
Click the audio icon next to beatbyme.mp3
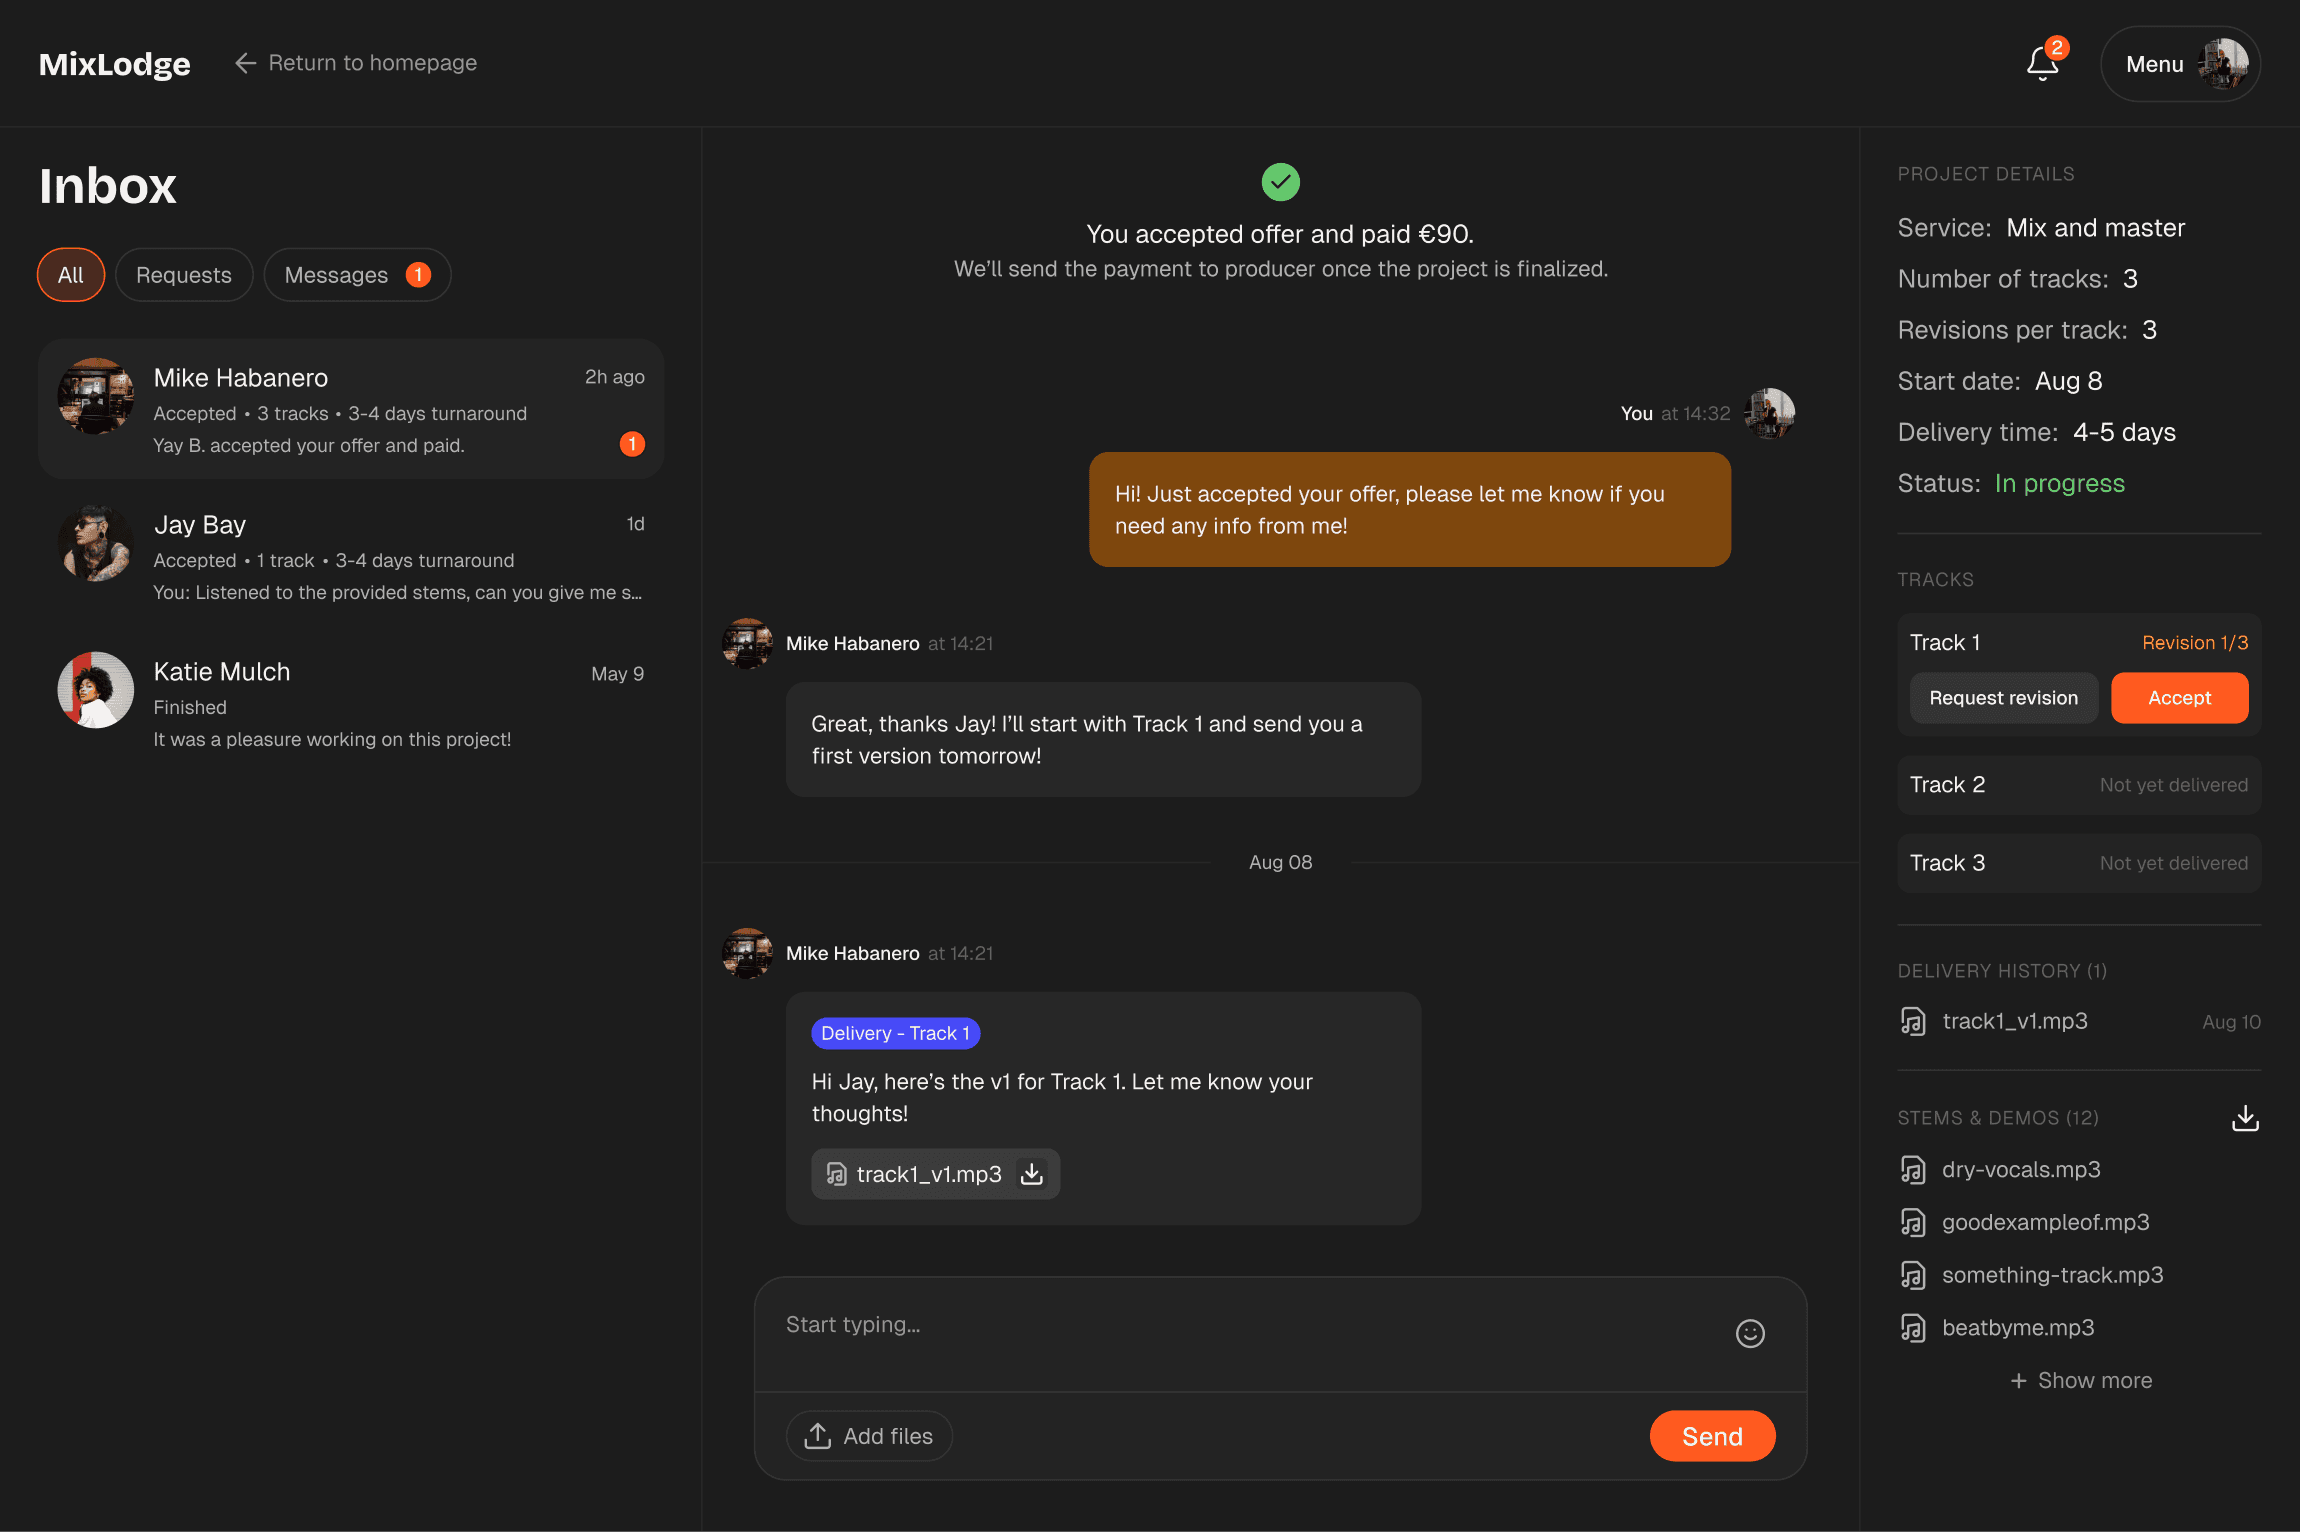click(x=1912, y=1327)
